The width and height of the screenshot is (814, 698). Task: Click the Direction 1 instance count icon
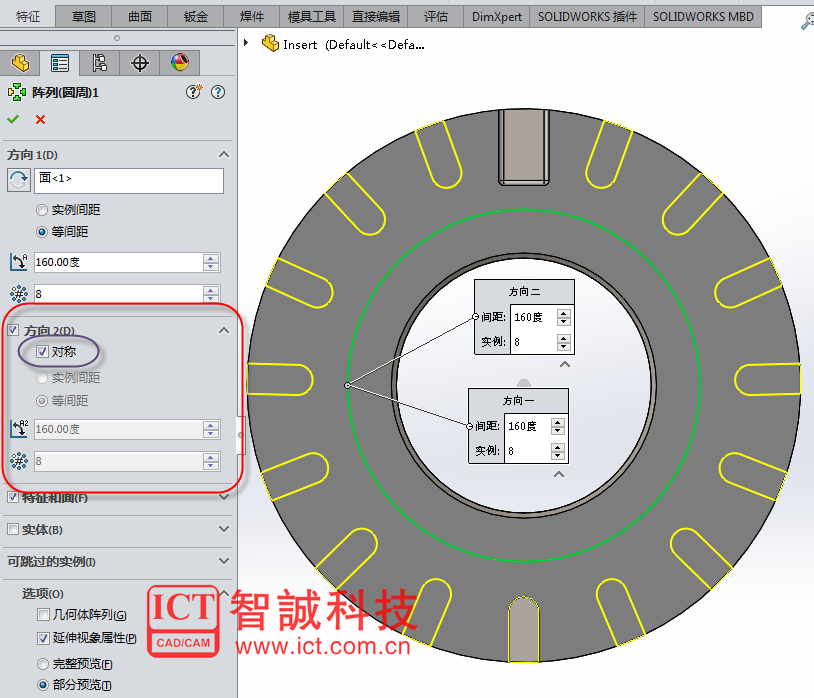tap(19, 294)
